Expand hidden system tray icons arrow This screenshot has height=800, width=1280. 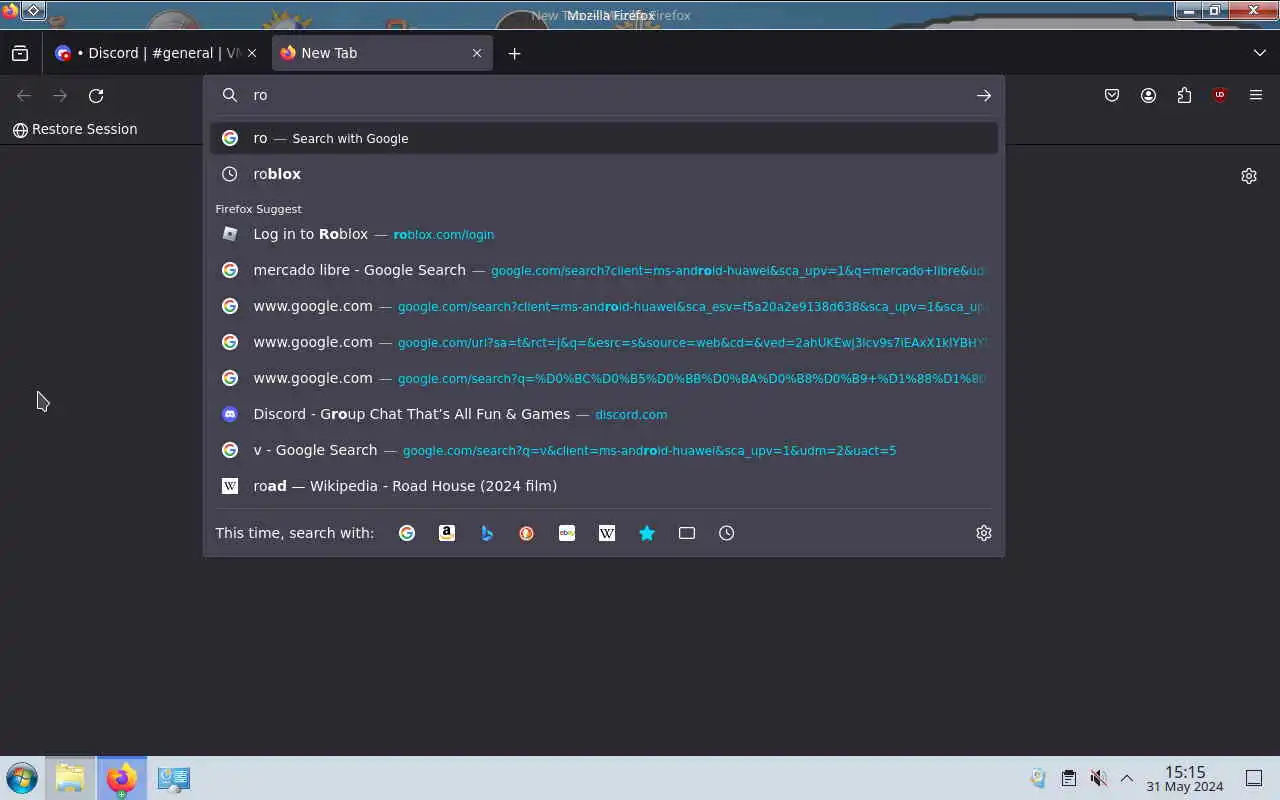click(x=1127, y=778)
